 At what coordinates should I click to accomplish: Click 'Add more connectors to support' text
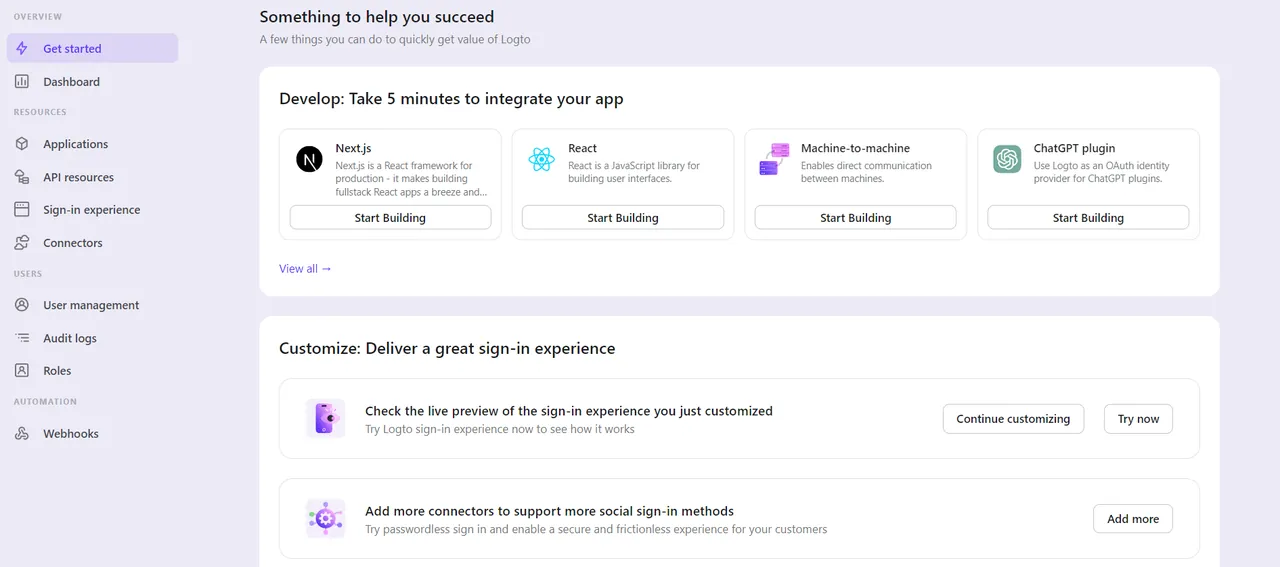coord(549,511)
